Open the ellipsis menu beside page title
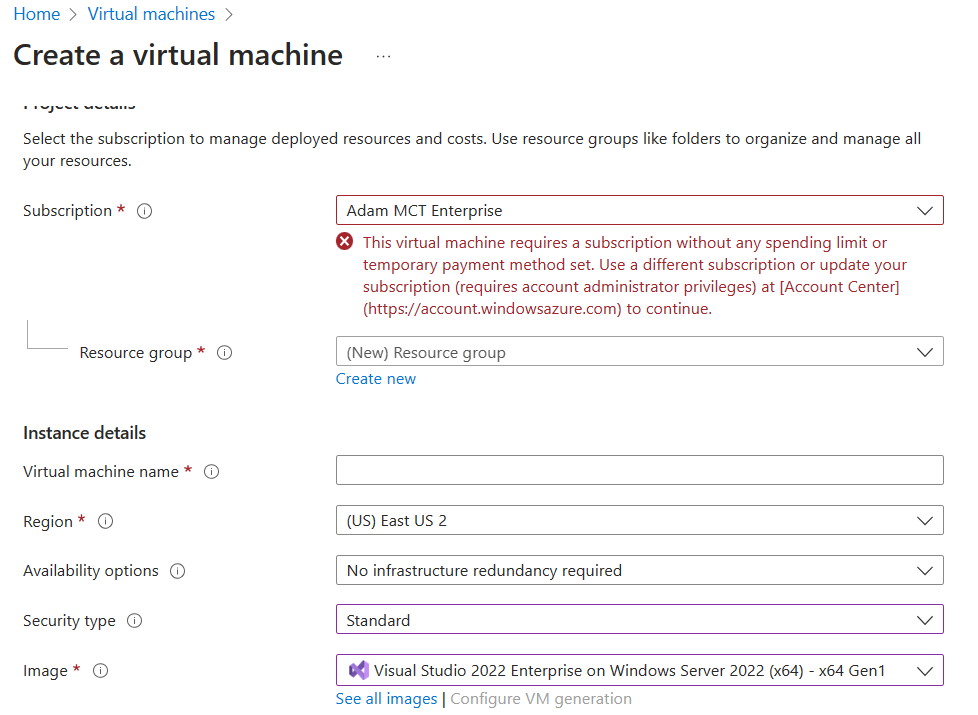 point(384,57)
